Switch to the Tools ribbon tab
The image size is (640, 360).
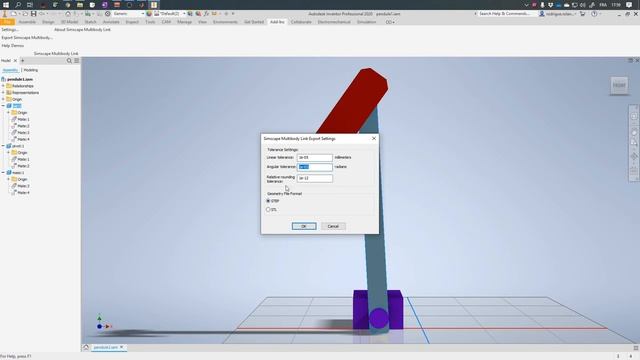pyautogui.click(x=150, y=22)
